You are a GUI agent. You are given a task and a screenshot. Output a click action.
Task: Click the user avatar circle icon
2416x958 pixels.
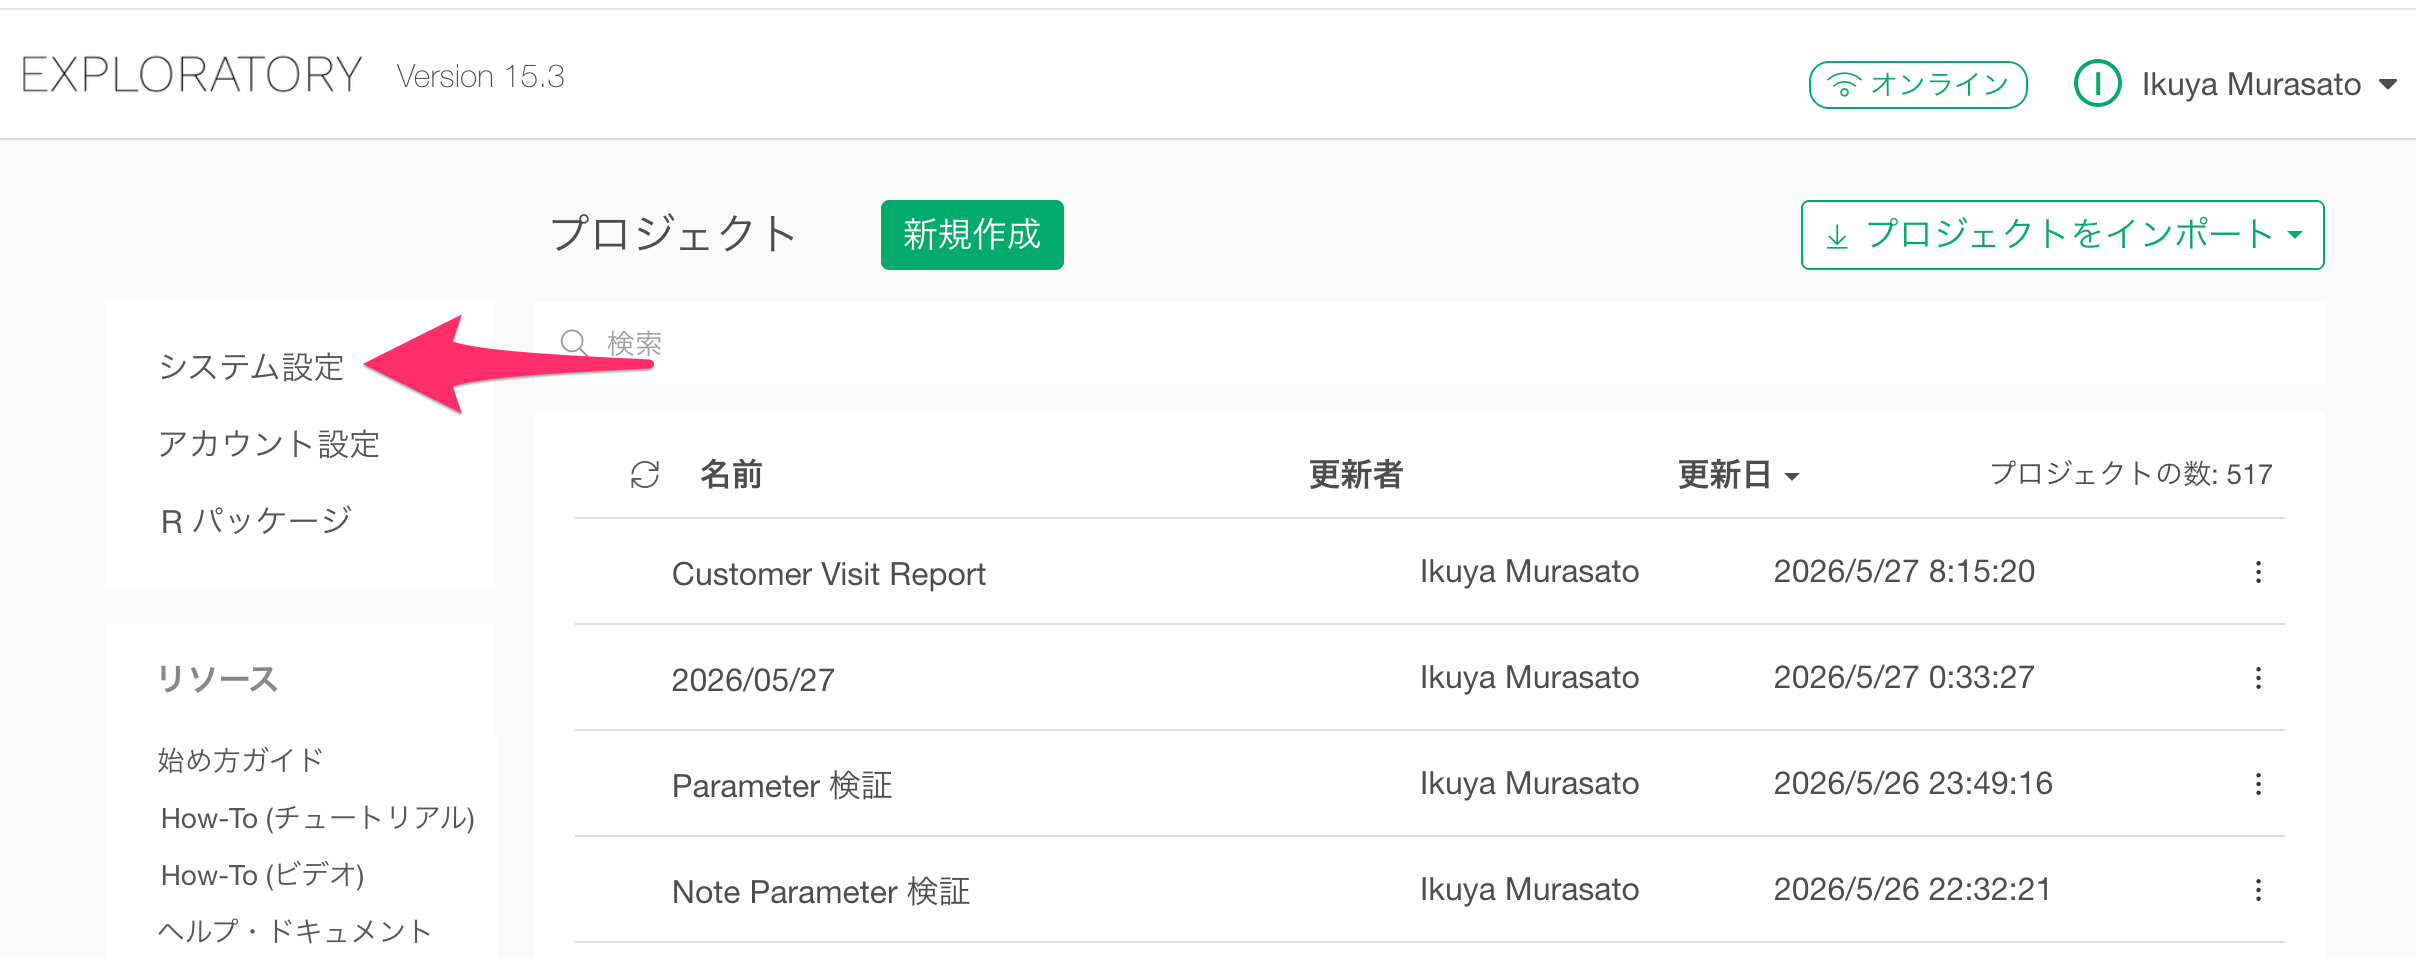2097,84
